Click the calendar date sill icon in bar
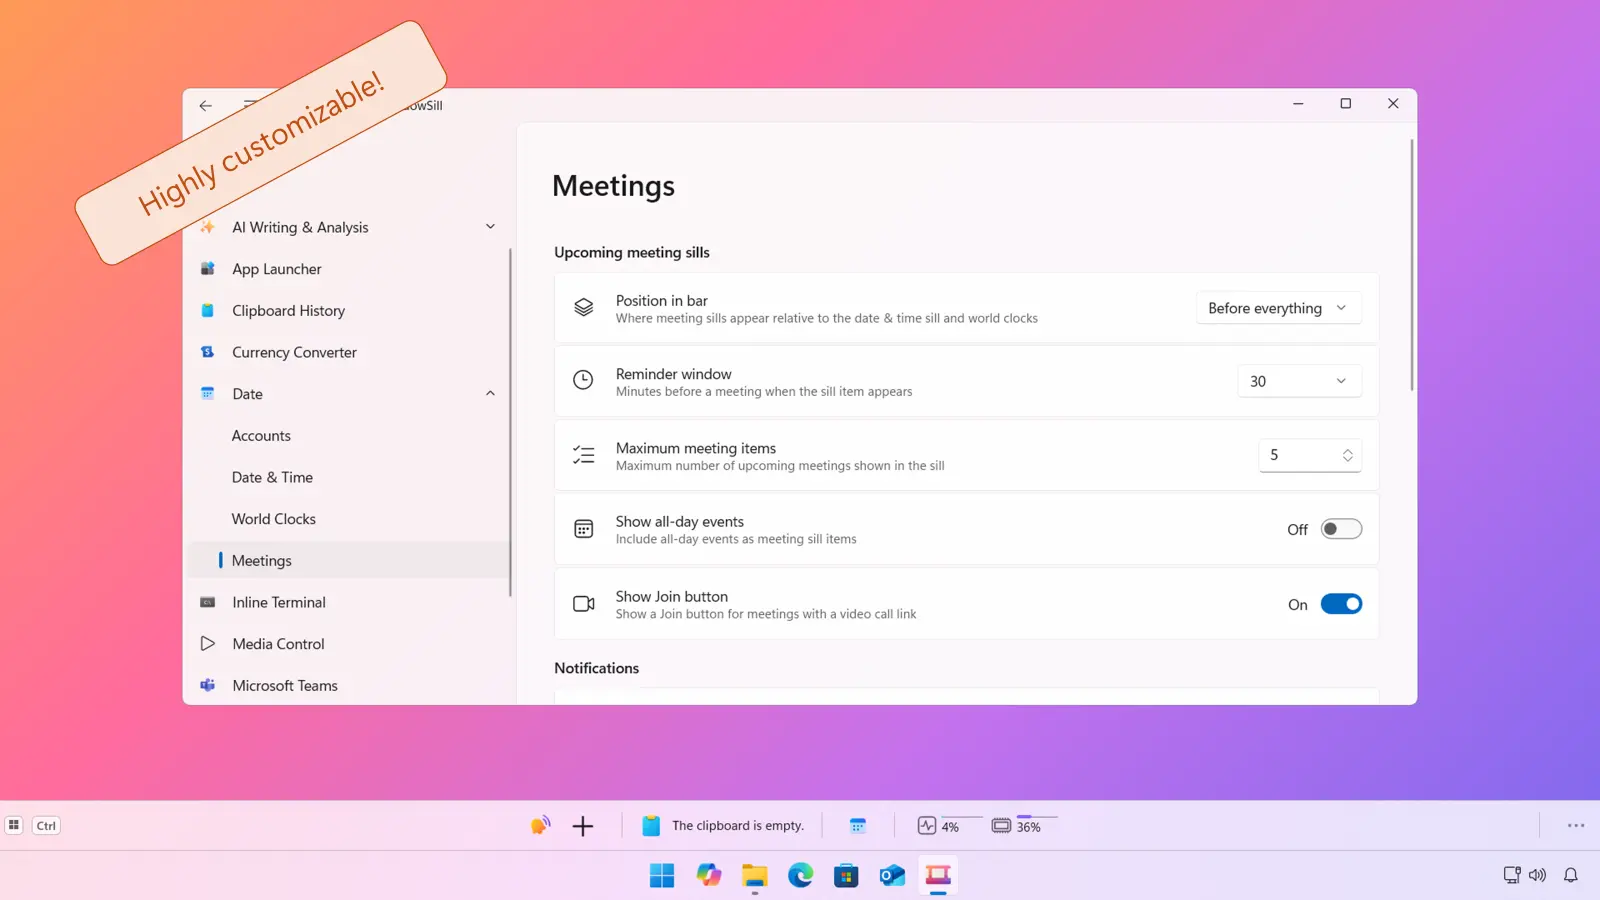Image resolution: width=1600 pixels, height=900 pixels. 858,826
